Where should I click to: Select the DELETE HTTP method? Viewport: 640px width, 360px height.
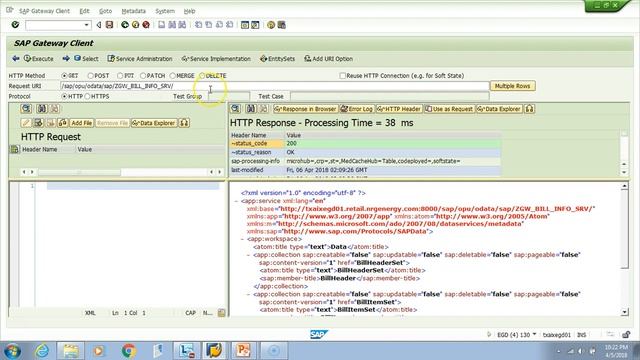[202, 76]
